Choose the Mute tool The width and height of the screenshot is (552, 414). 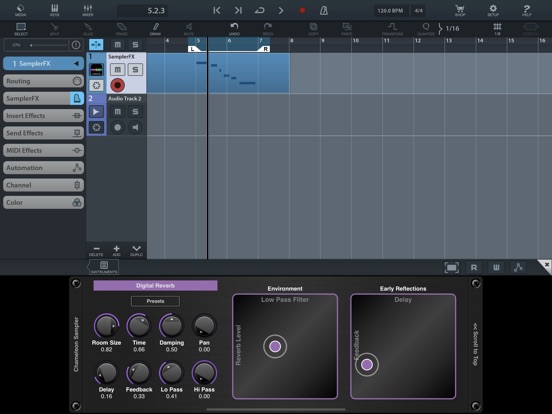coord(189,29)
